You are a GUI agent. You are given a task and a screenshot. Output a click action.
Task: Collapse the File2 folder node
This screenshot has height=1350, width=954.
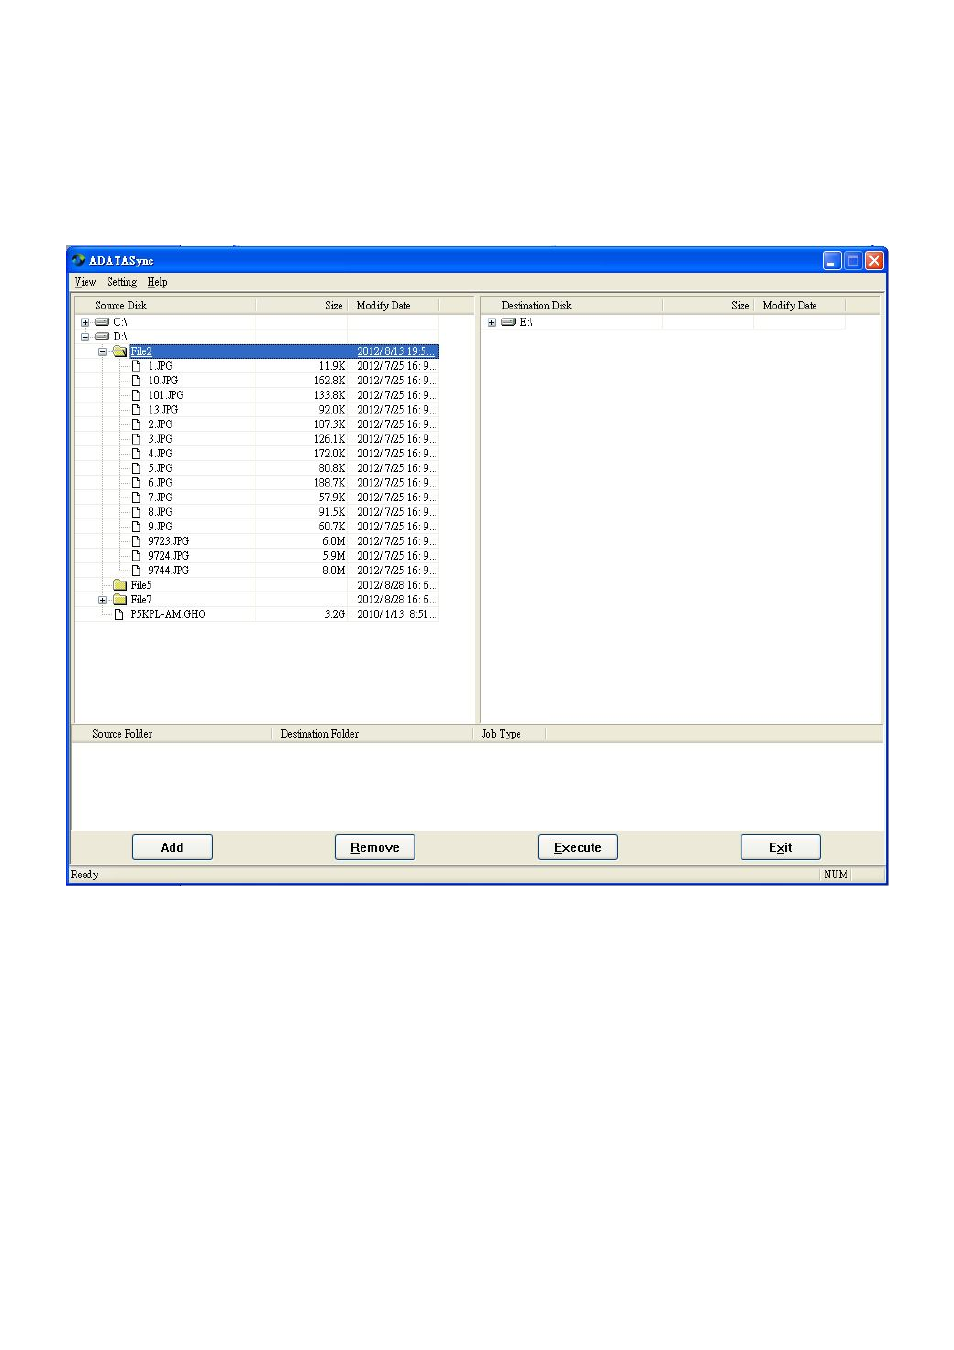click(102, 352)
